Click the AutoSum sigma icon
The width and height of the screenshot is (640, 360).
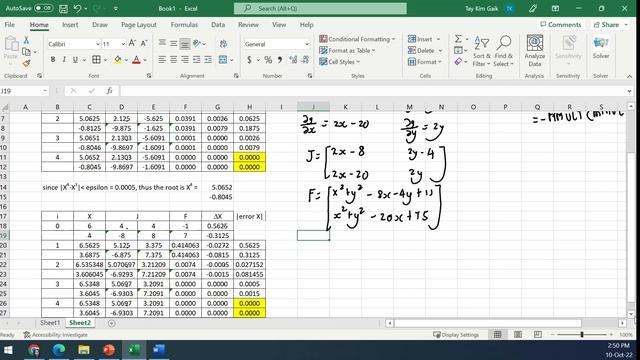[x=458, y=39]
